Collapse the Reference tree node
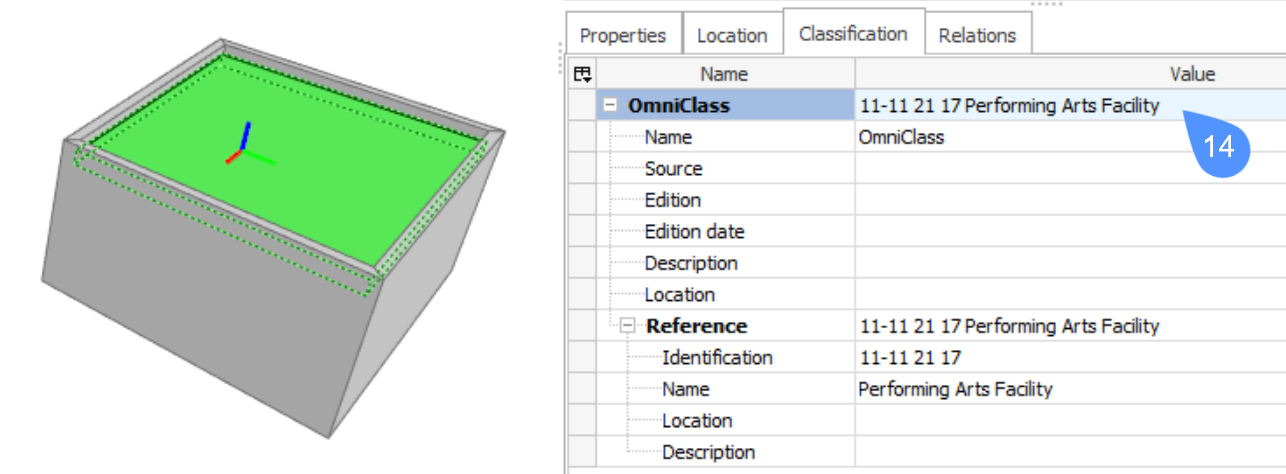Image resolution: width=1286 pixels, height=474 pixels. 628,326
